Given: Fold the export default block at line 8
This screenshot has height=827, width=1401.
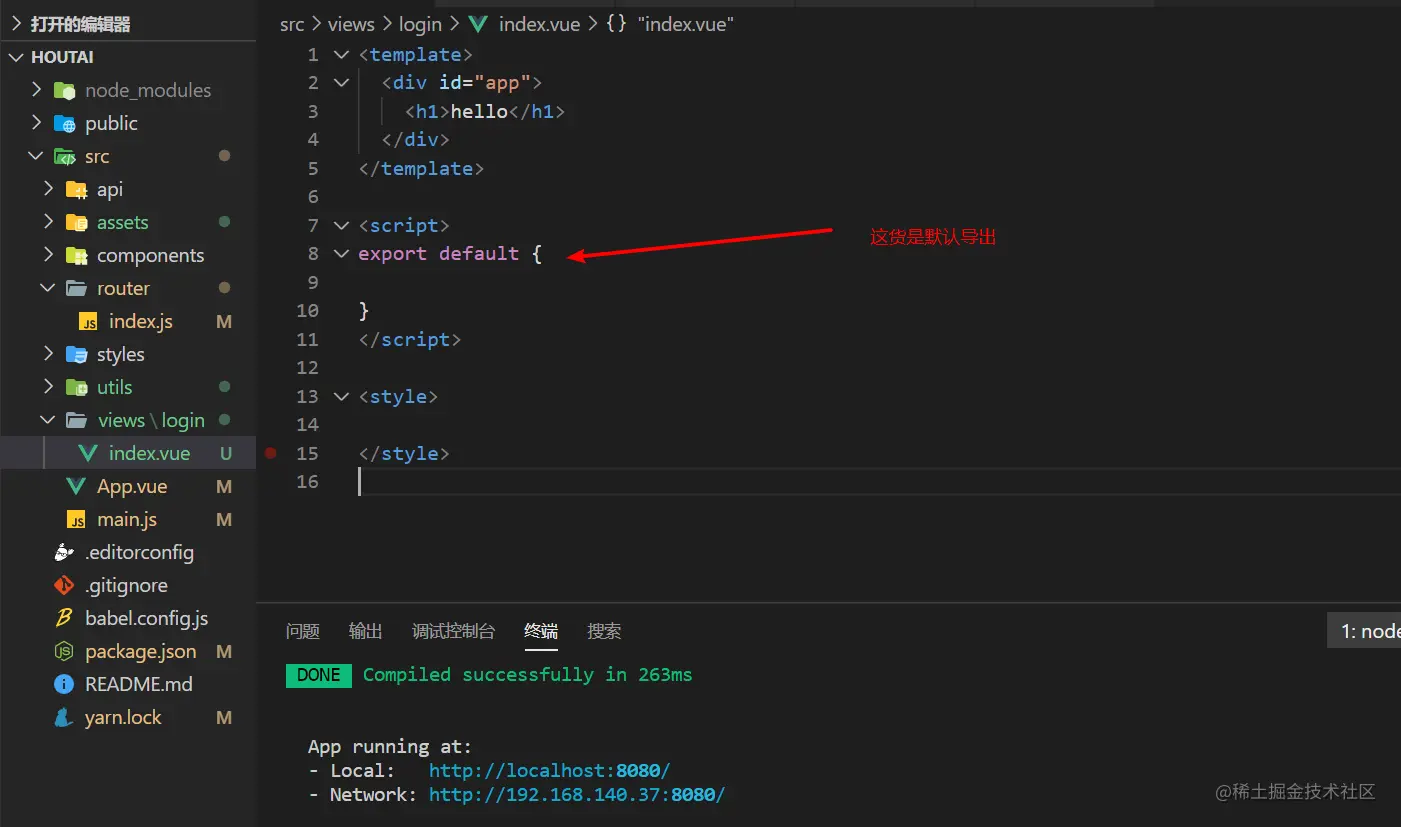Looking at the screenshot, I should (341, 254).
